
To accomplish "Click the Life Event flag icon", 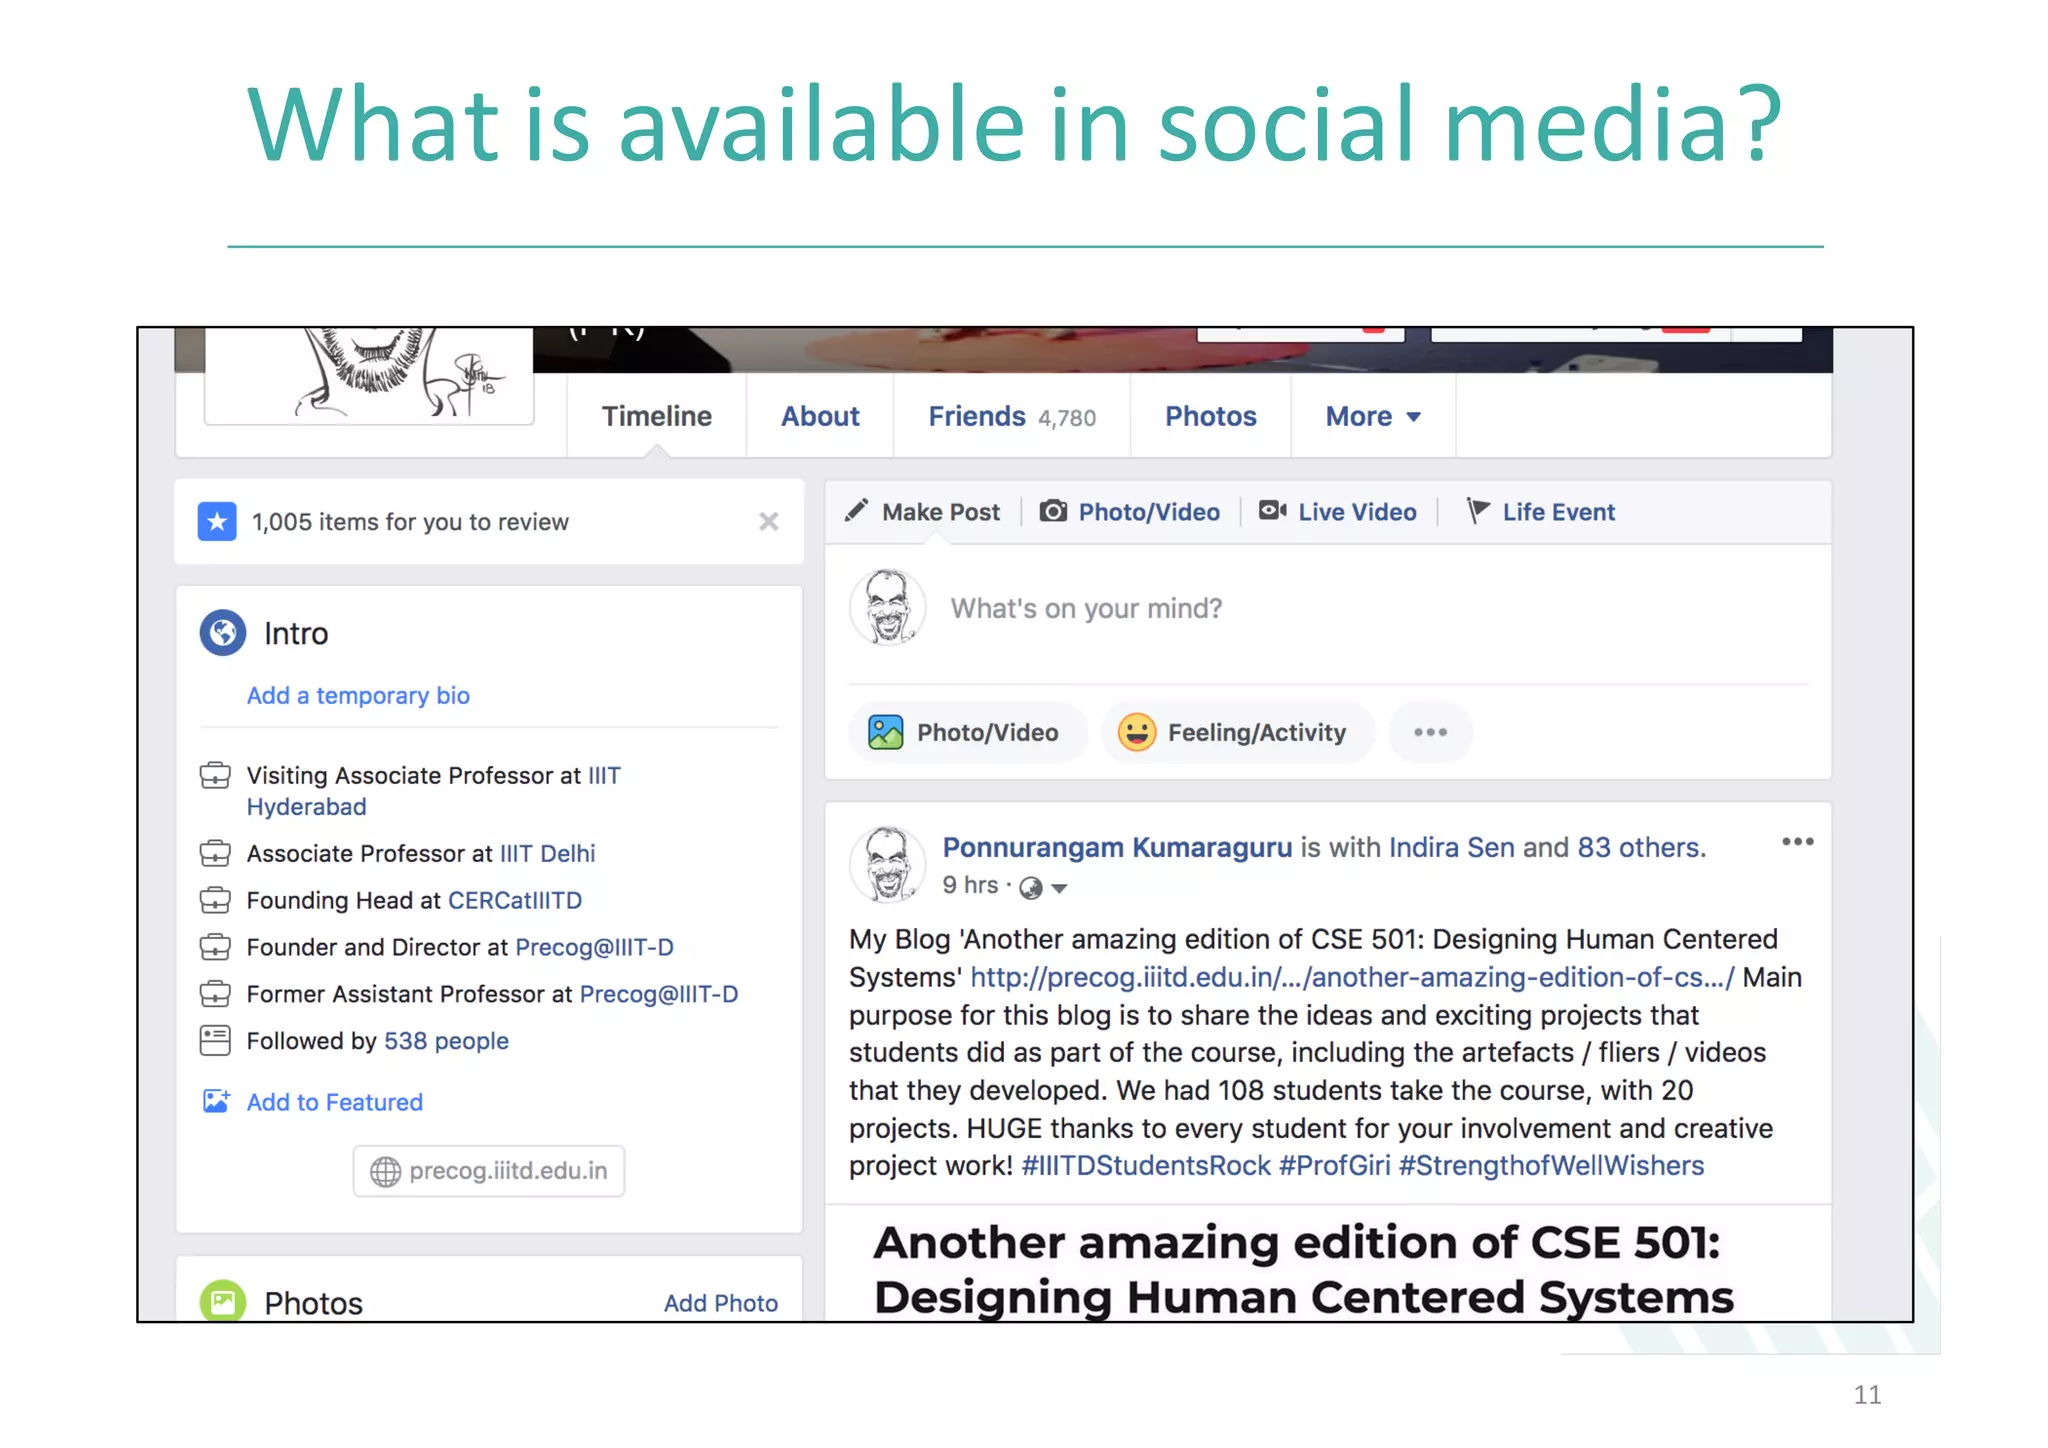I will pos(1477,510).
